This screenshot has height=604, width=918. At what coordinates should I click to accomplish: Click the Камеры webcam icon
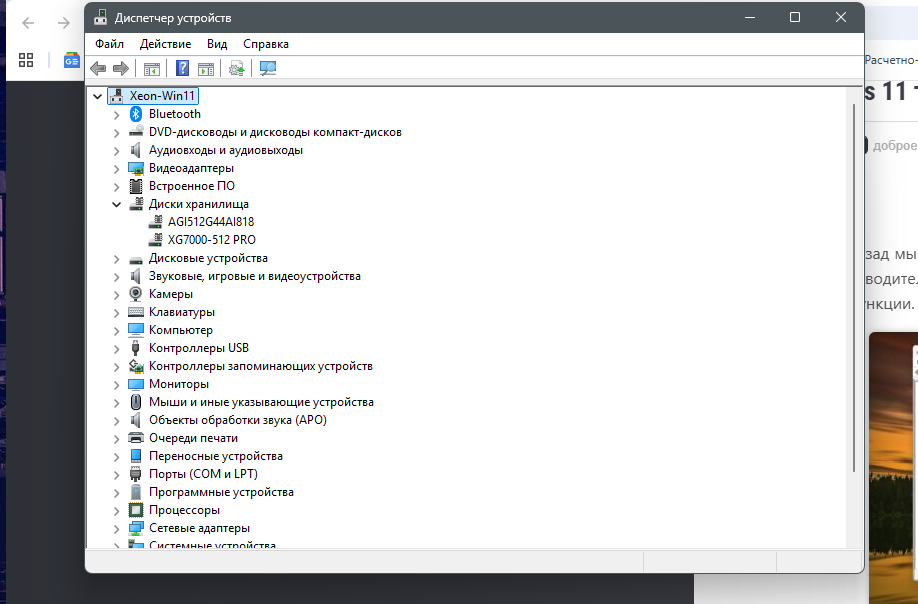point(136,294)
